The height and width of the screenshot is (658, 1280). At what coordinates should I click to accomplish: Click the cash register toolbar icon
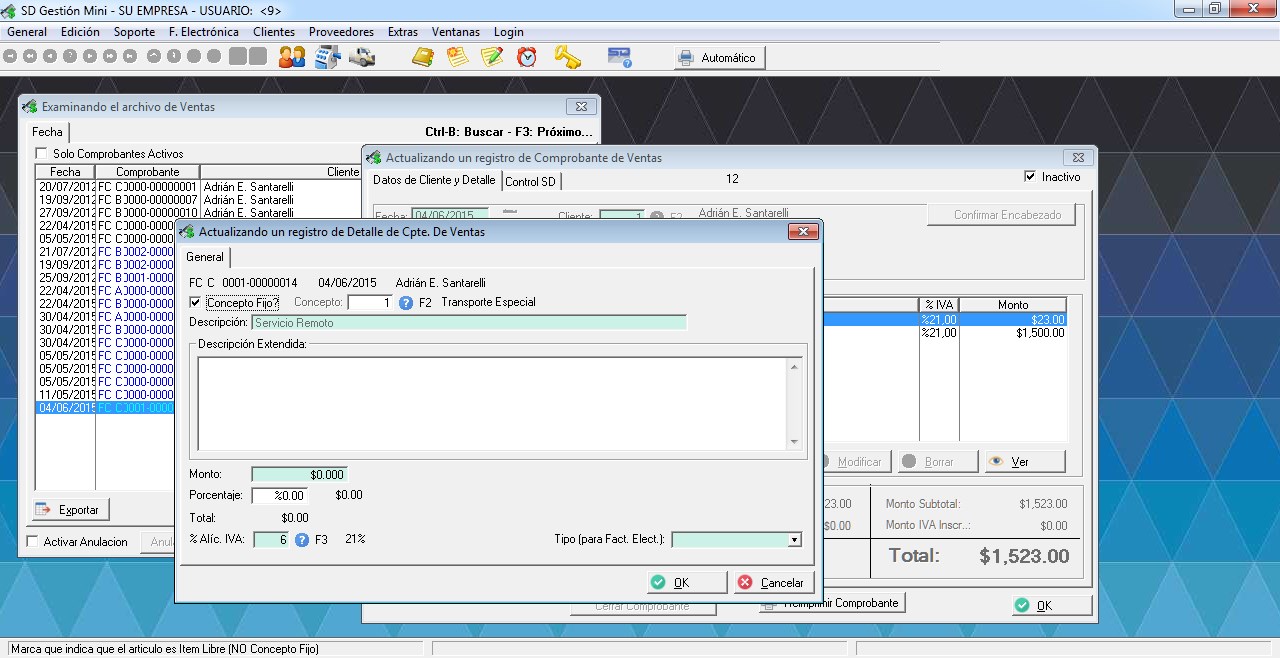(327, 57)
